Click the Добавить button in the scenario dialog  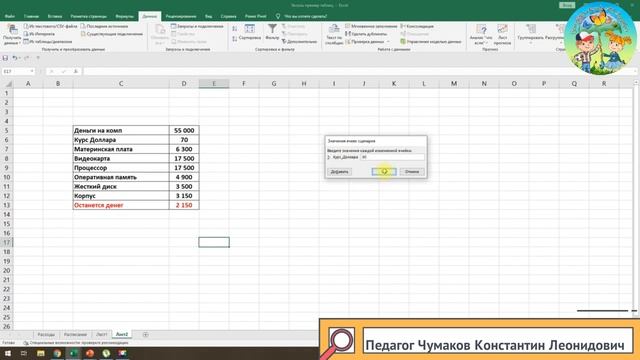(339, 172)
